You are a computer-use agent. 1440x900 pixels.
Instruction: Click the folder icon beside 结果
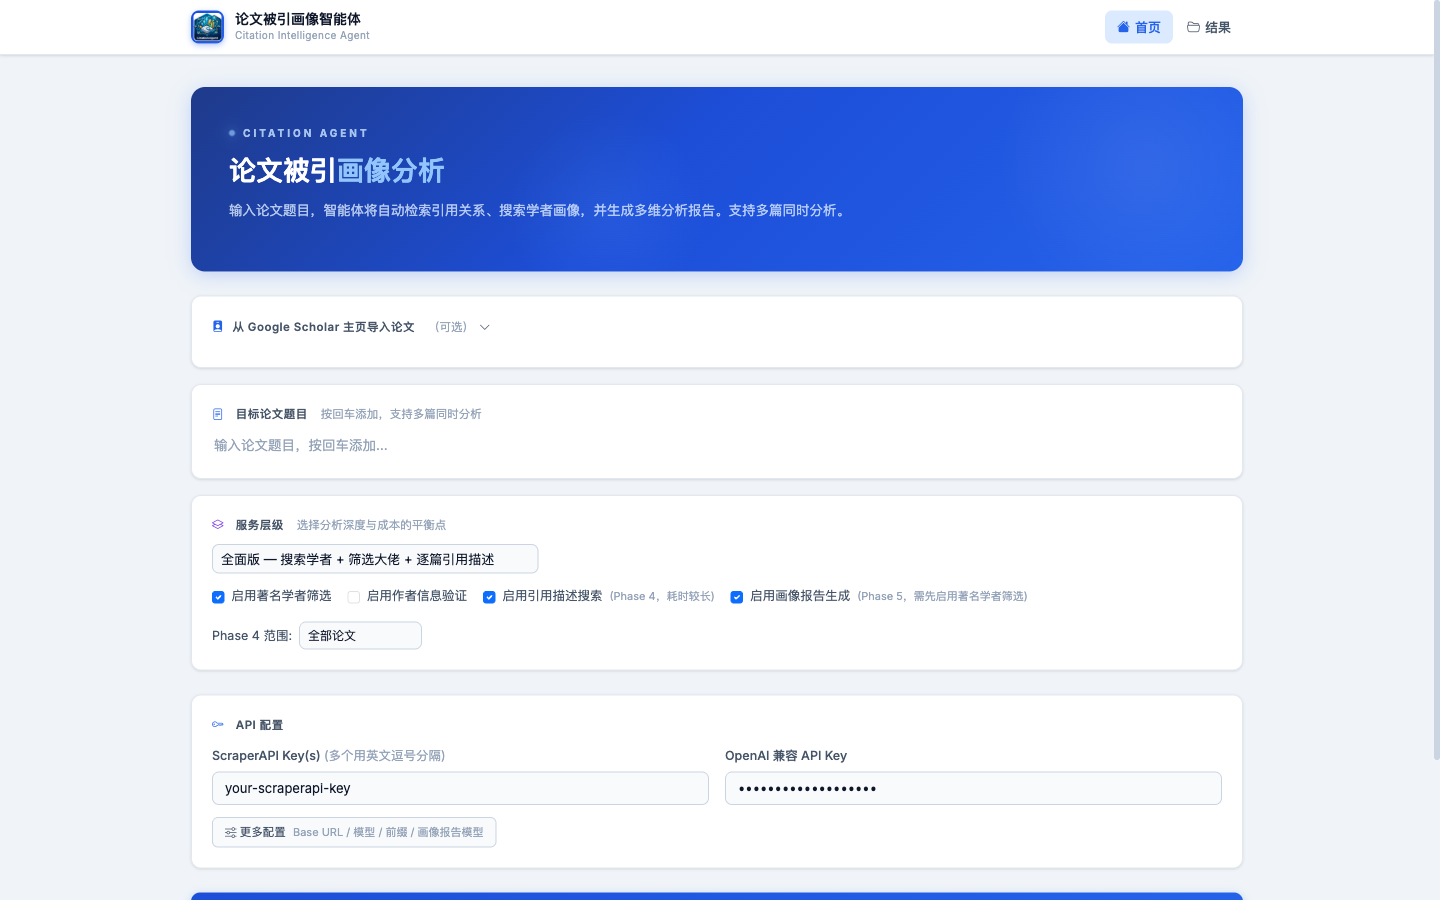pos(1191,27)
